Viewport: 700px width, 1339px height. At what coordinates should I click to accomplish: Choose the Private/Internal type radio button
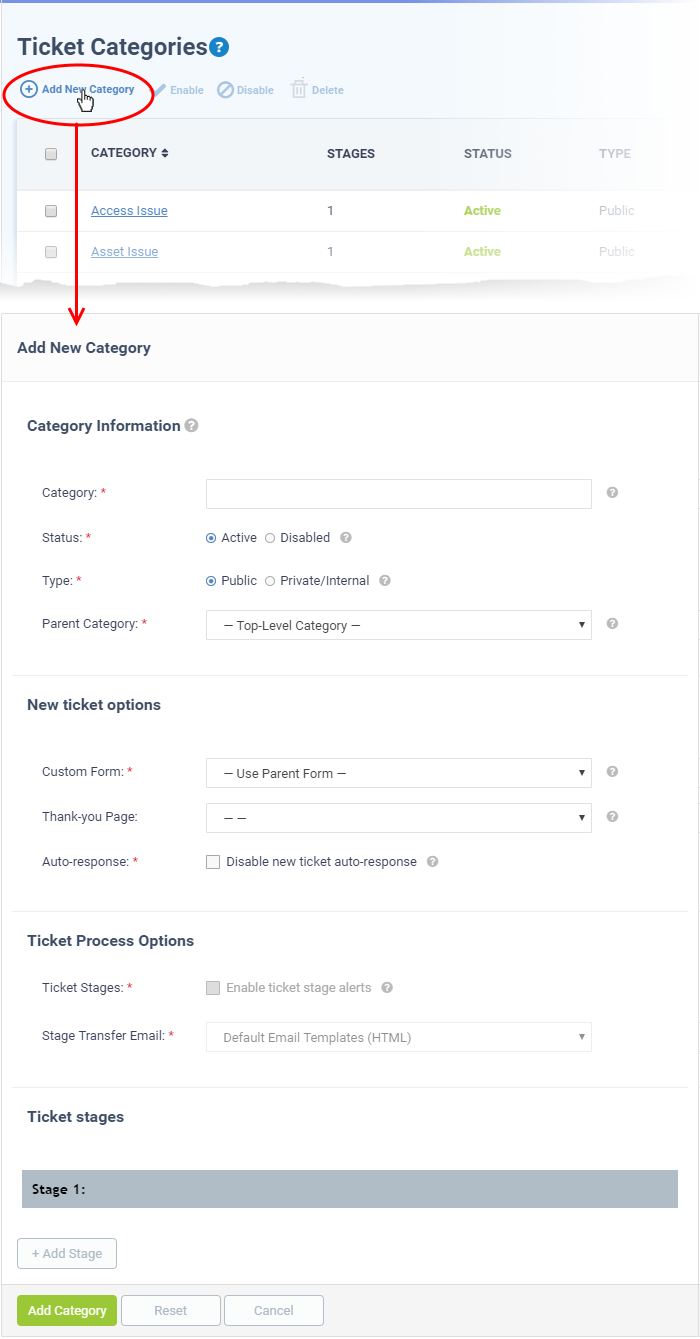[270, 581]
